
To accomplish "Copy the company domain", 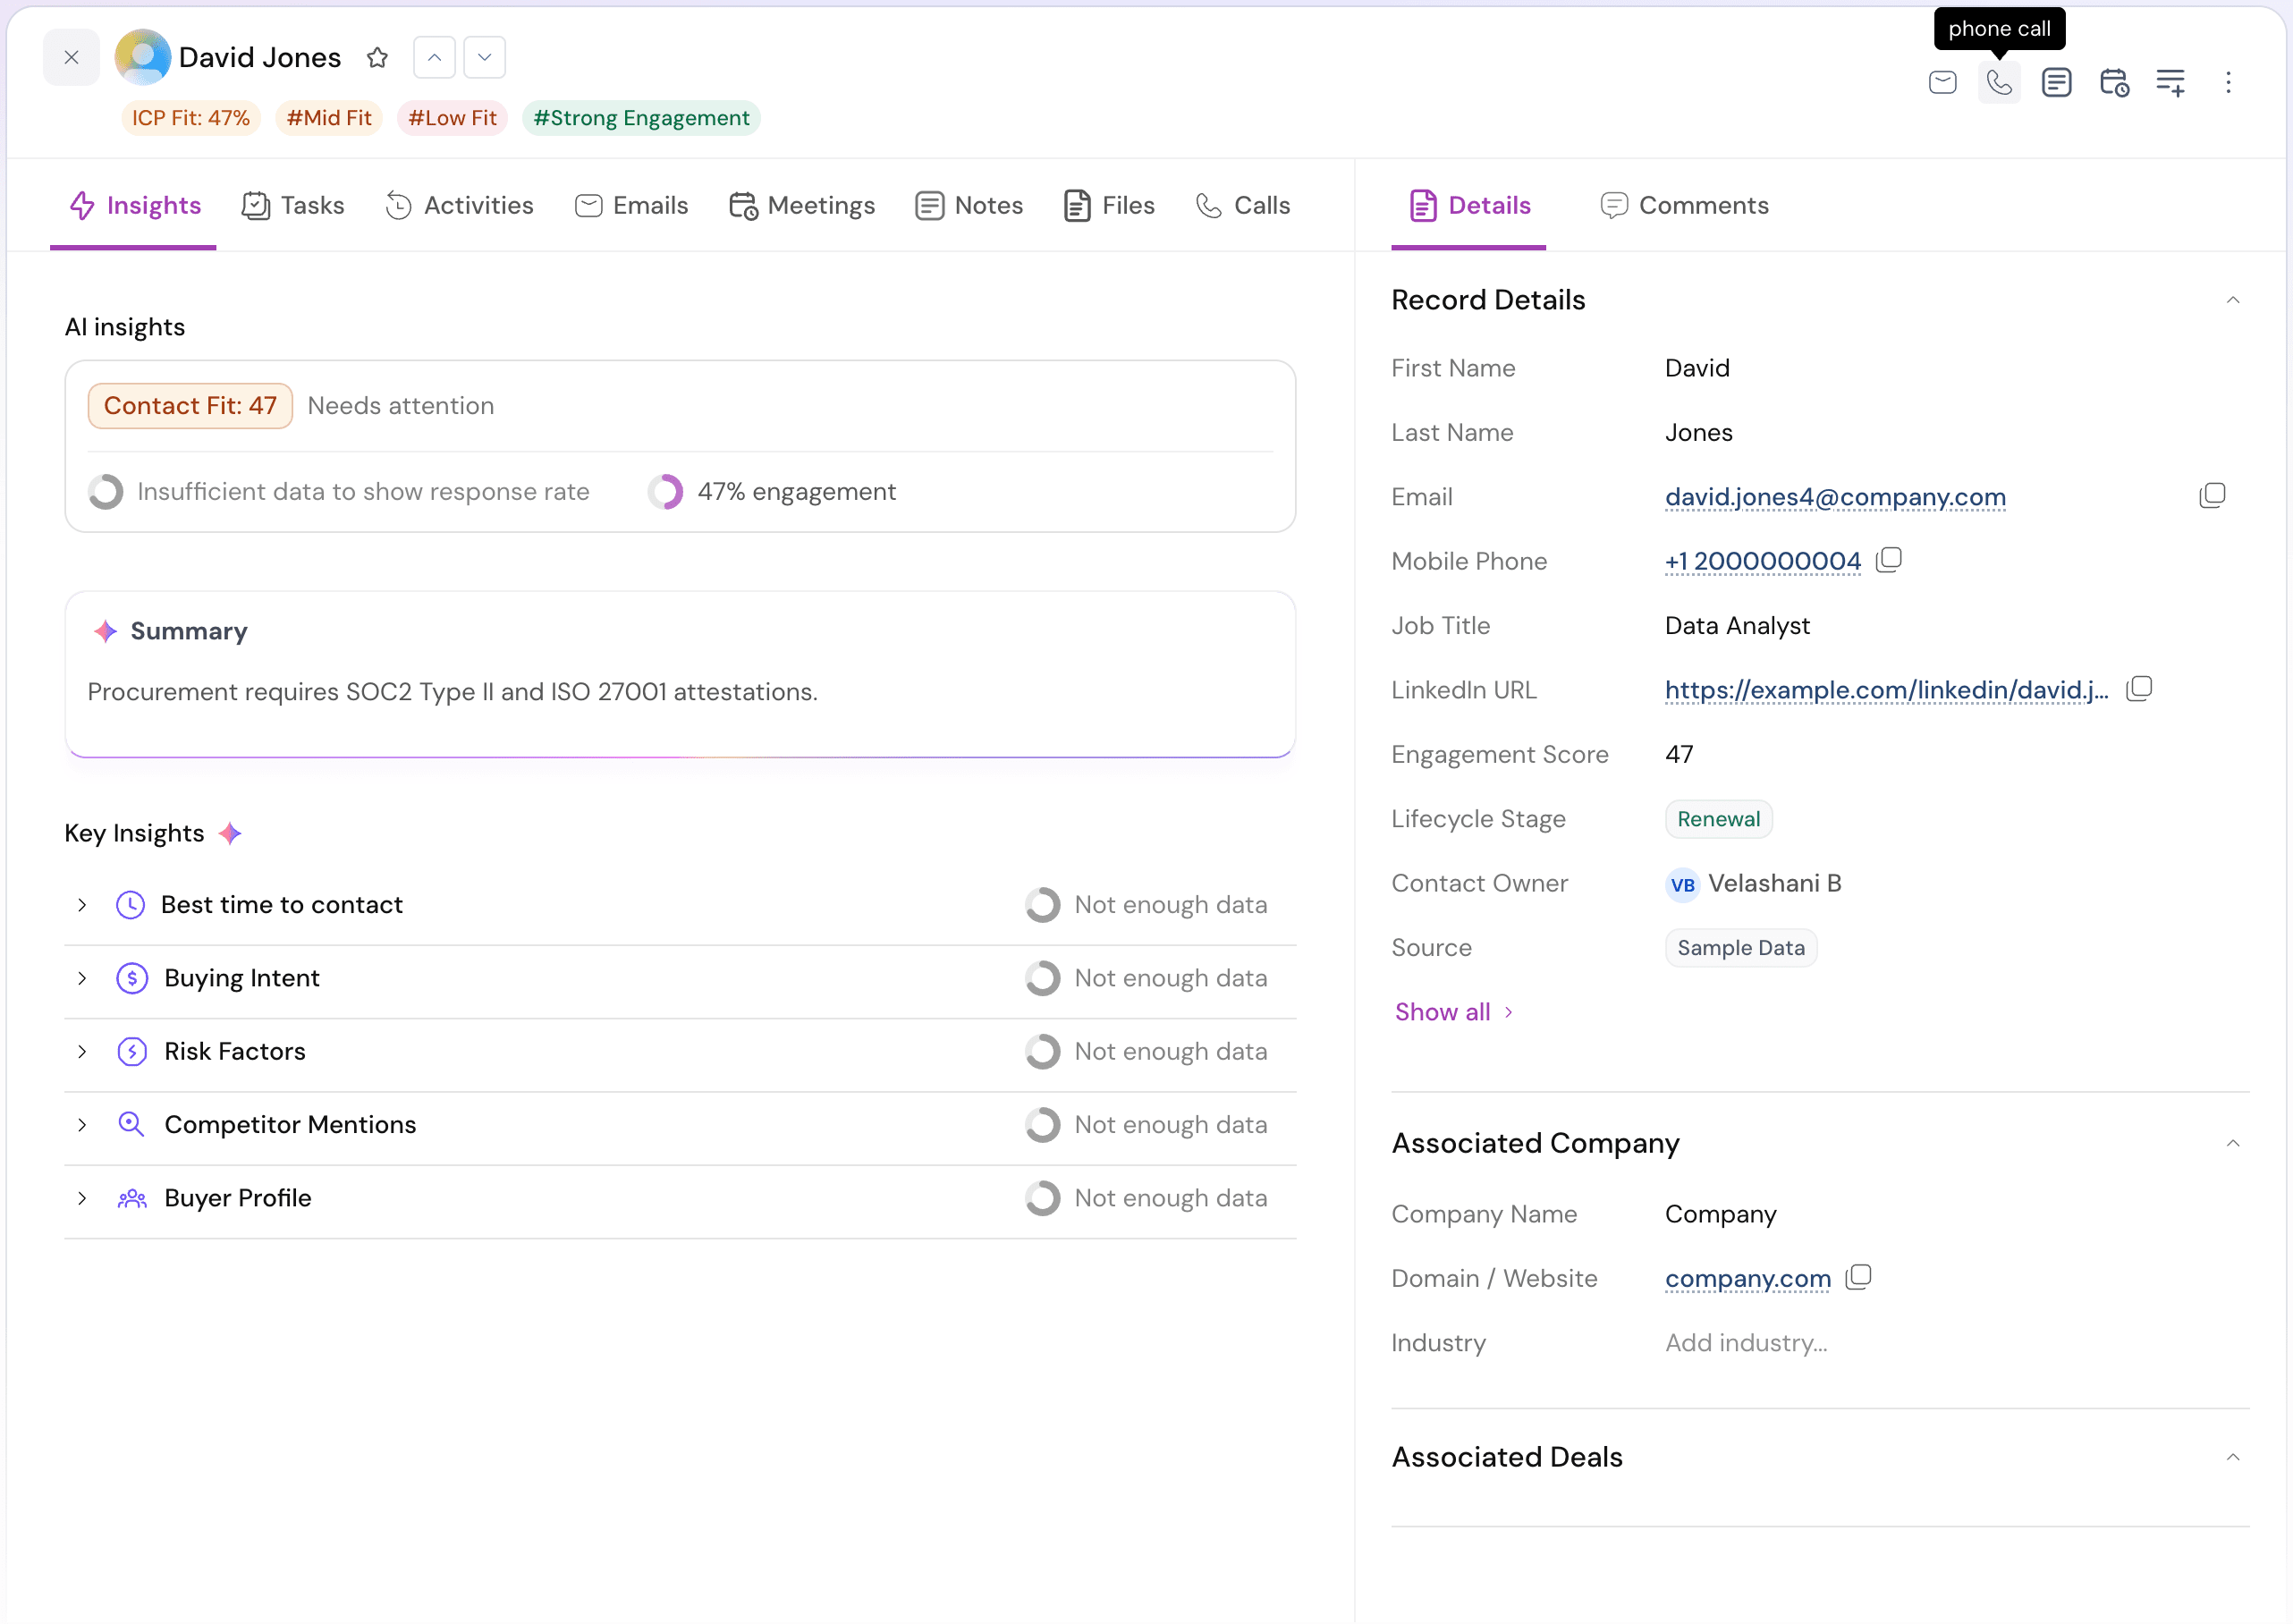I will (x=1857, y=1277).
